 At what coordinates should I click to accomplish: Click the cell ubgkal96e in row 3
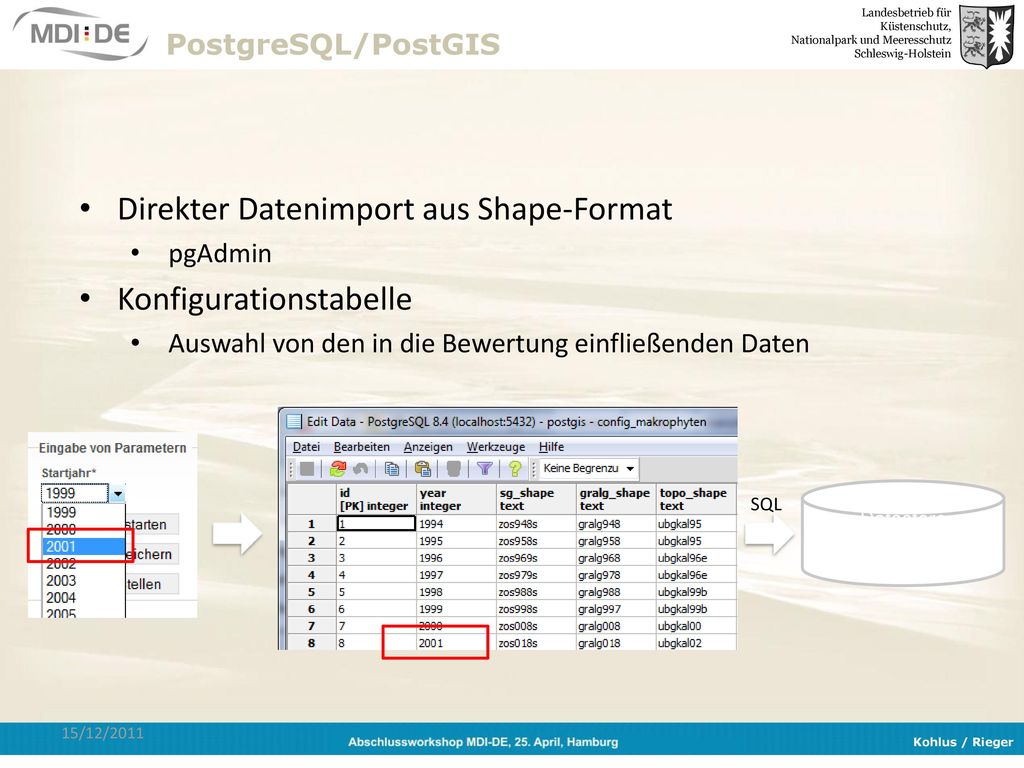coord(696,558)
